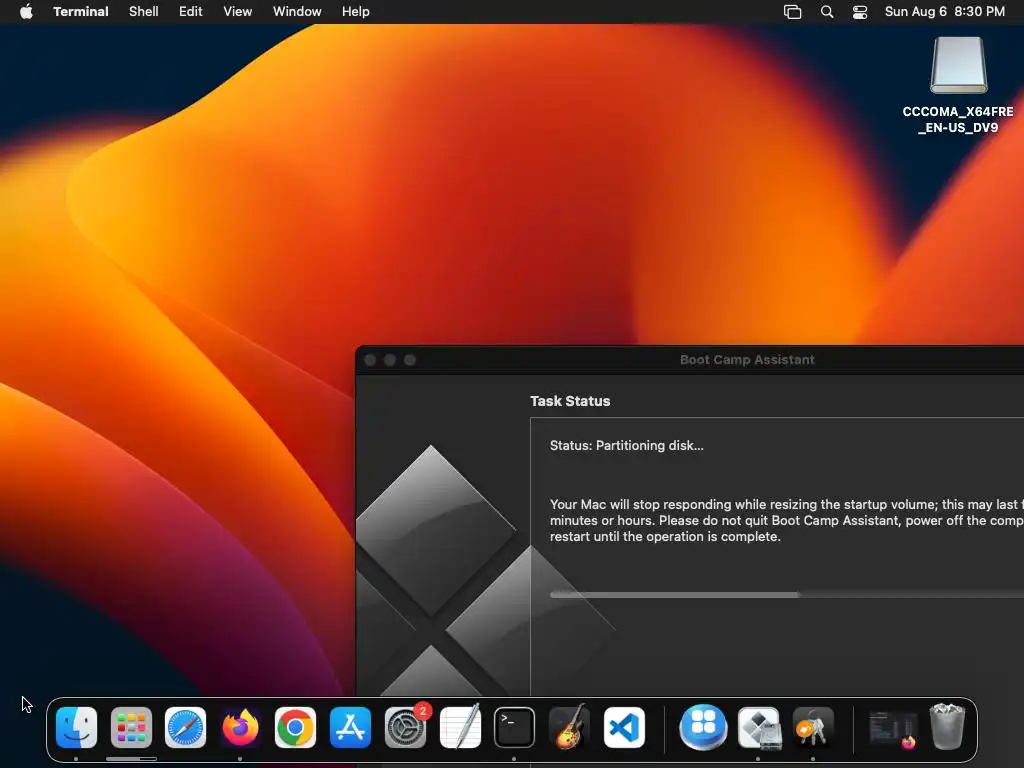Open TextEdit from the Dock
This screenshot has height=768, width=1024.
coord(460,727)
